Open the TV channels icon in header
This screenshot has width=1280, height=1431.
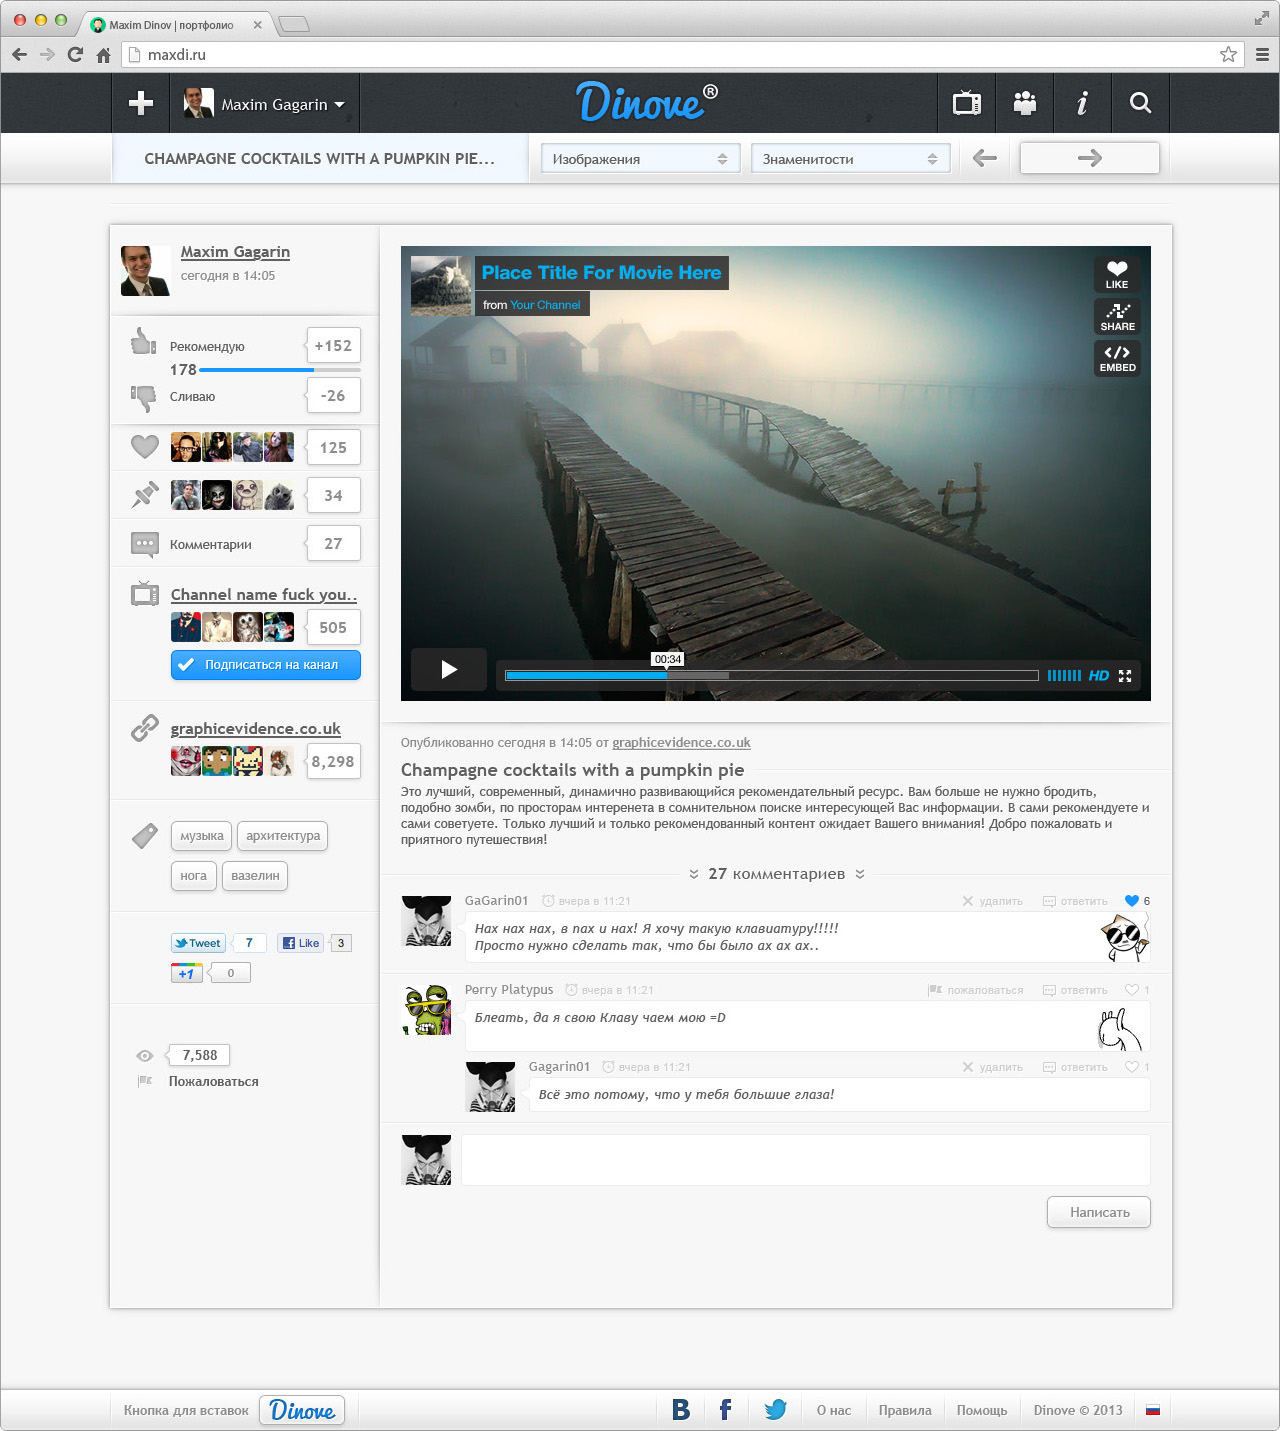pos(967,103)
